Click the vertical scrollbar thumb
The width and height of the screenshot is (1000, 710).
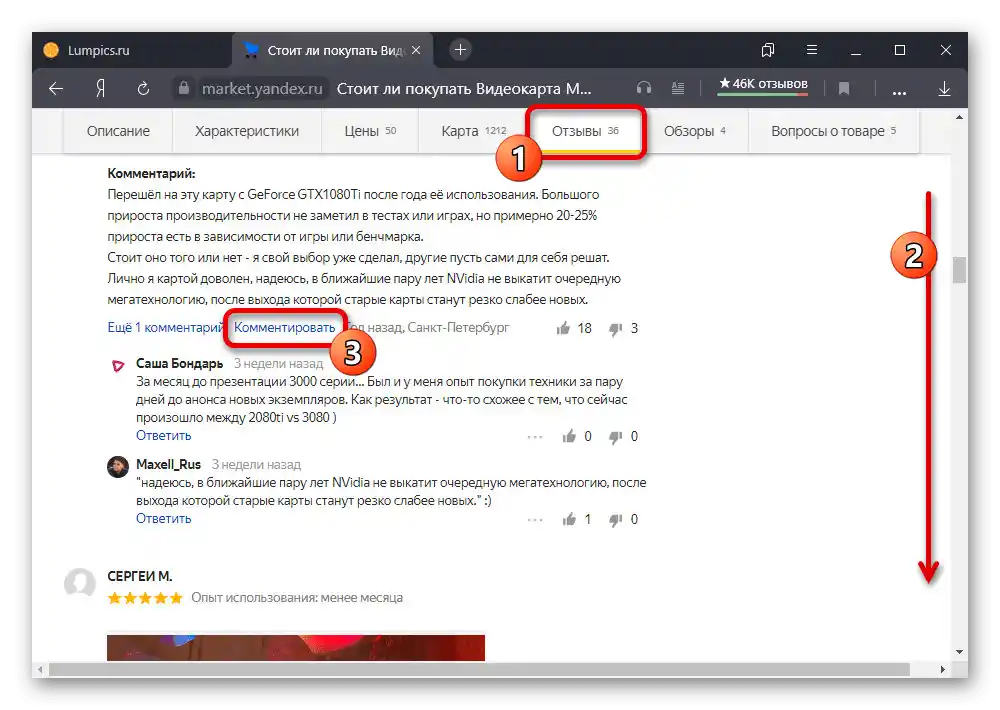point(959,269)
